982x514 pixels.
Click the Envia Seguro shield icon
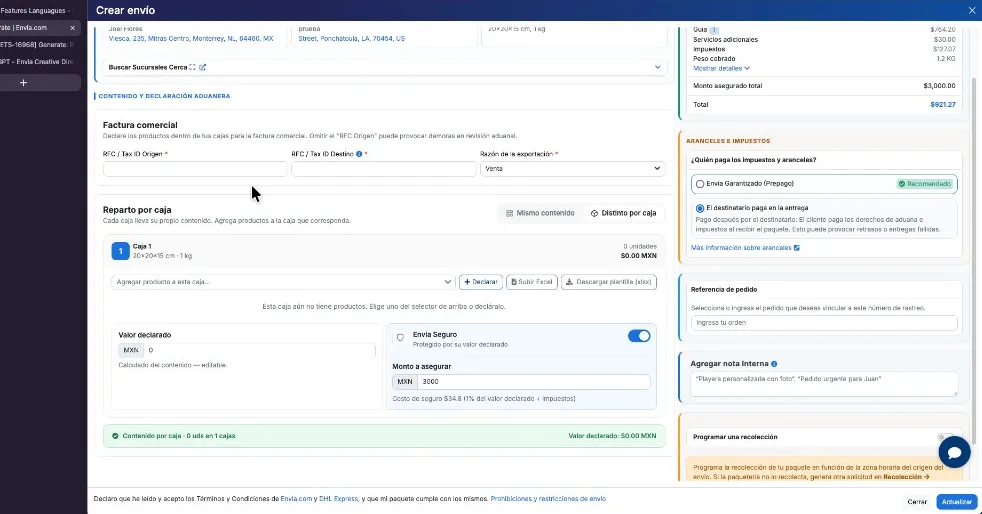click(x=400, y=337)
